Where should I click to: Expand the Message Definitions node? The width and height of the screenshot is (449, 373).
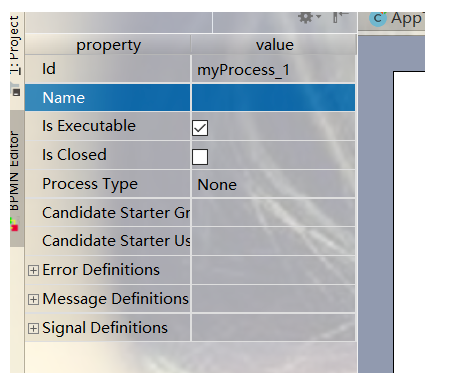click(x=33, y=299)
